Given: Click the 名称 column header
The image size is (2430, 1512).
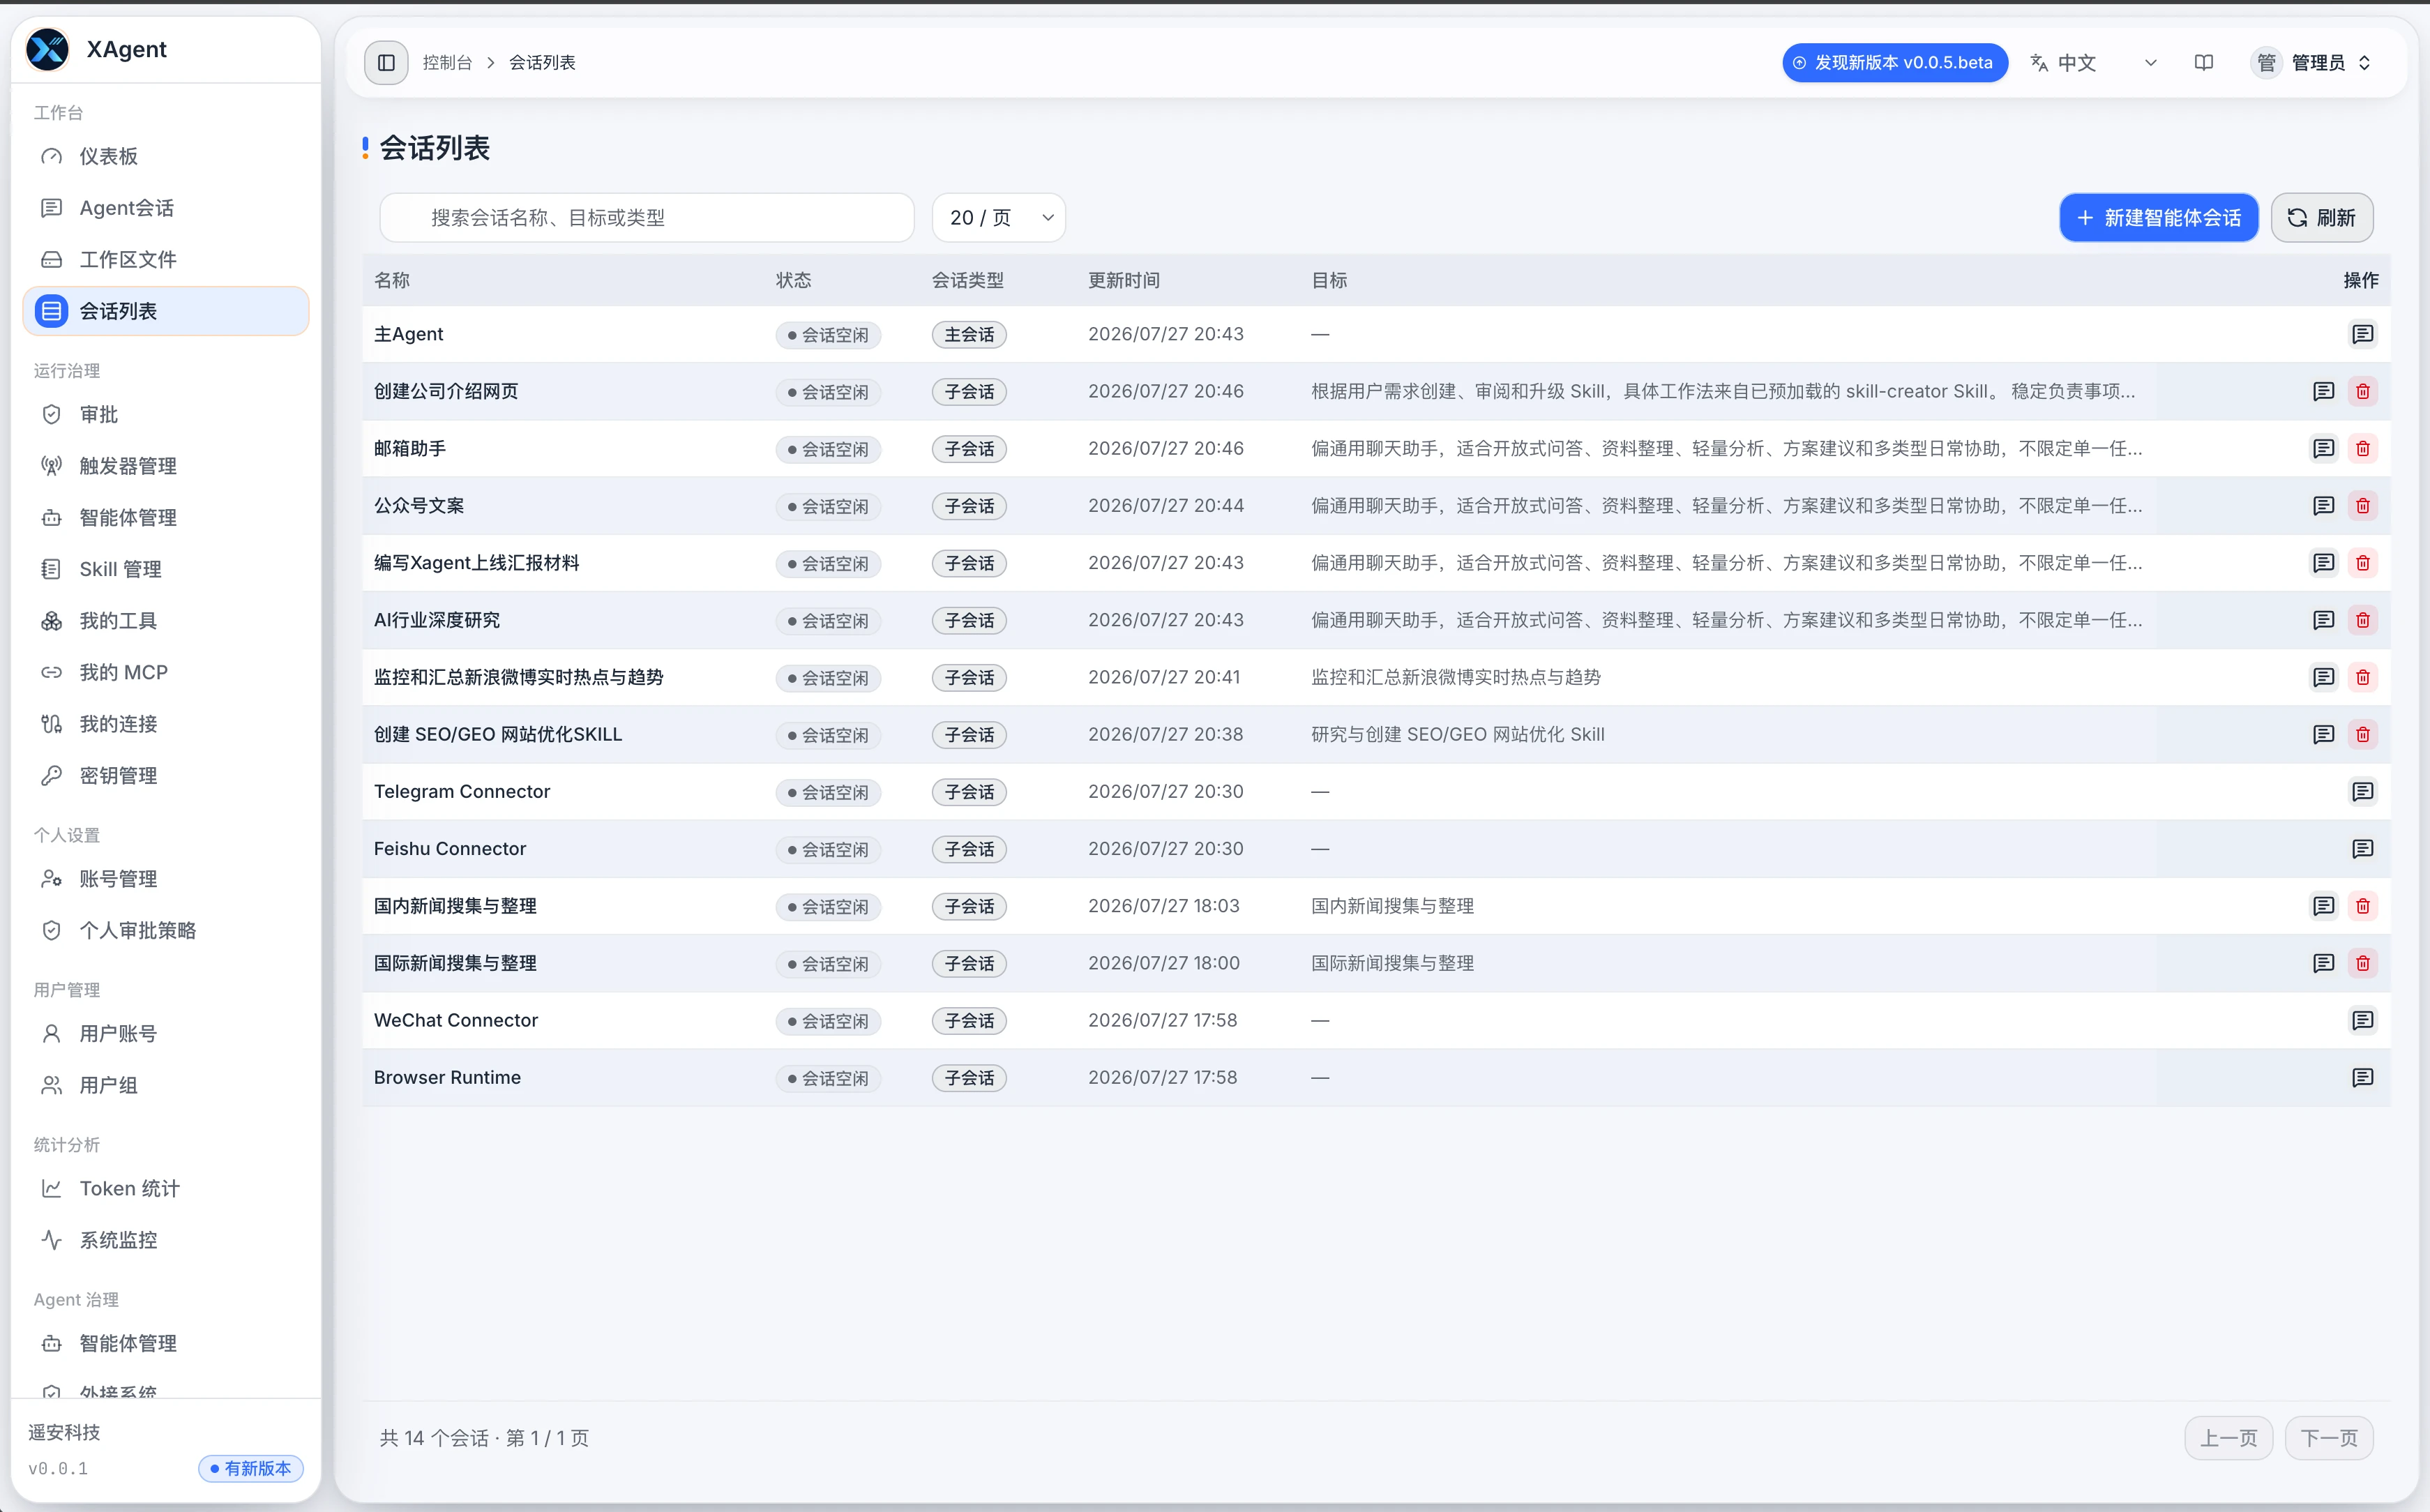Looking at the screenshot, I should 391,280.
